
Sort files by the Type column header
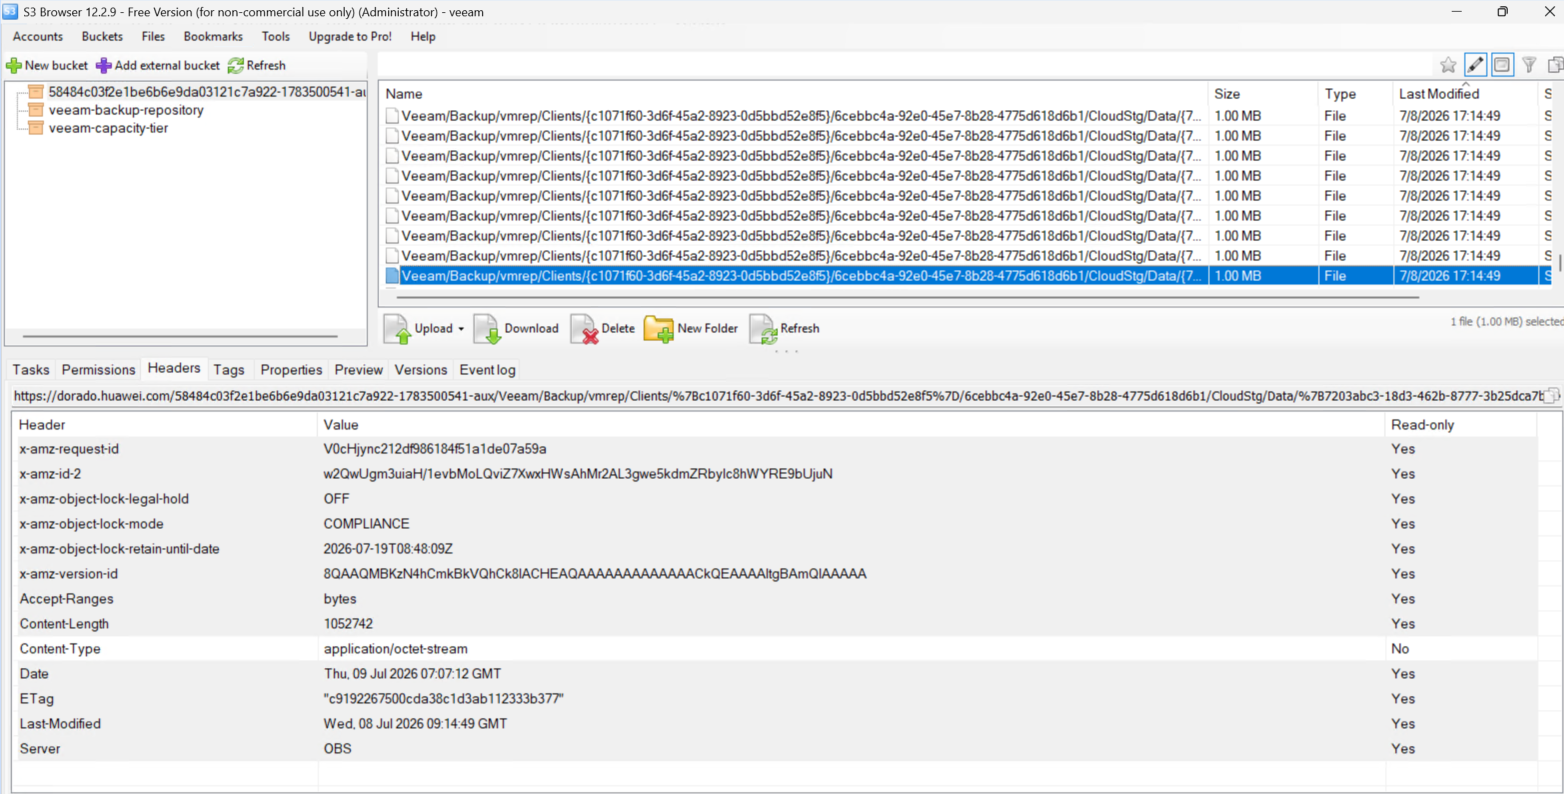[1355, 94]
